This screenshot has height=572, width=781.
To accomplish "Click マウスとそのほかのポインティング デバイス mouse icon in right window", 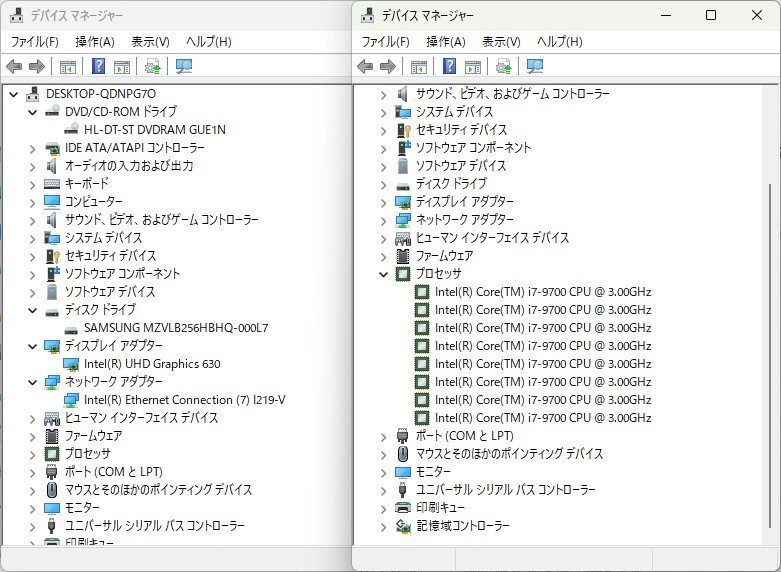I will click(x=402, y=453).
